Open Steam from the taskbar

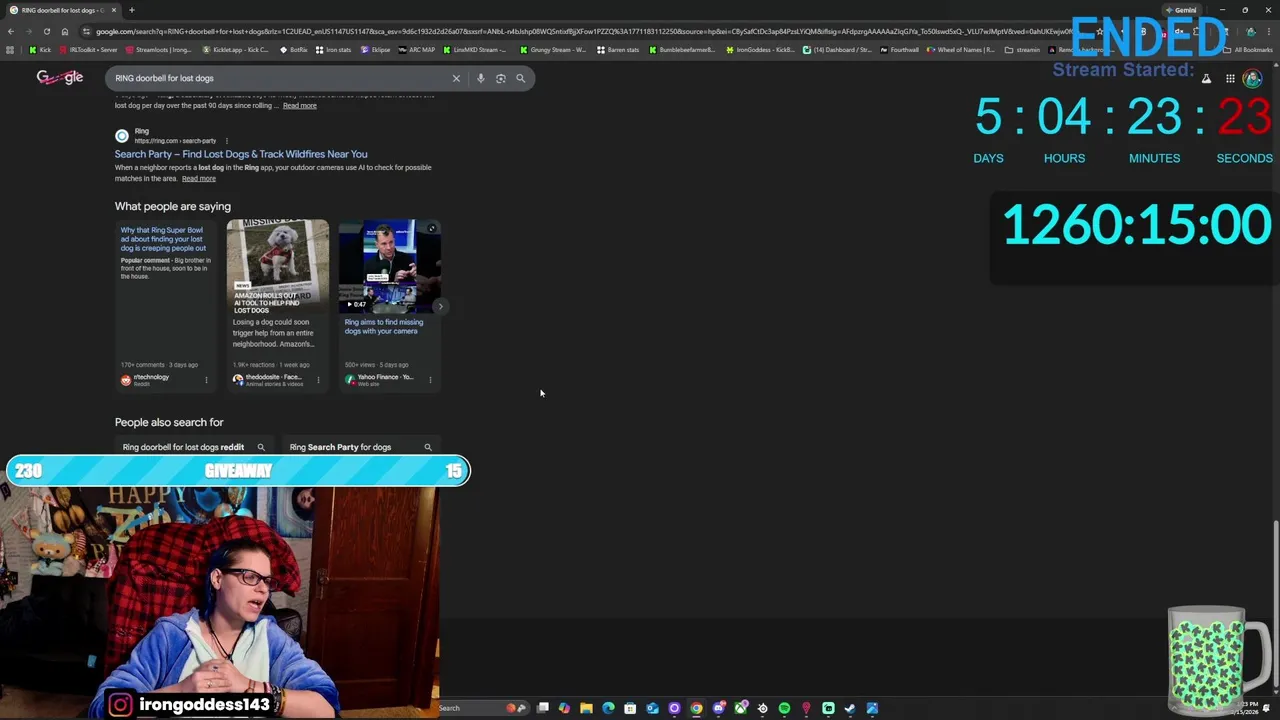(850, 708)
